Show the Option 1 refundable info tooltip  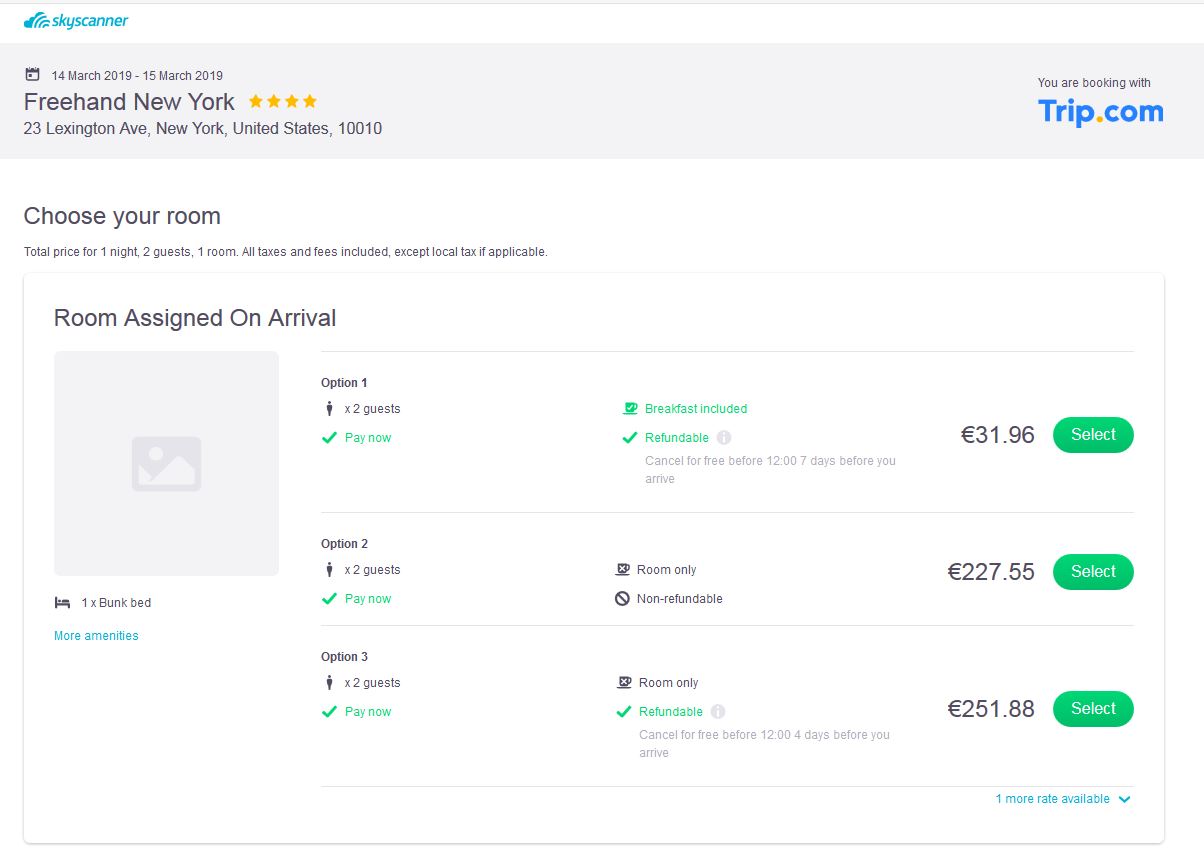[724, 438]
